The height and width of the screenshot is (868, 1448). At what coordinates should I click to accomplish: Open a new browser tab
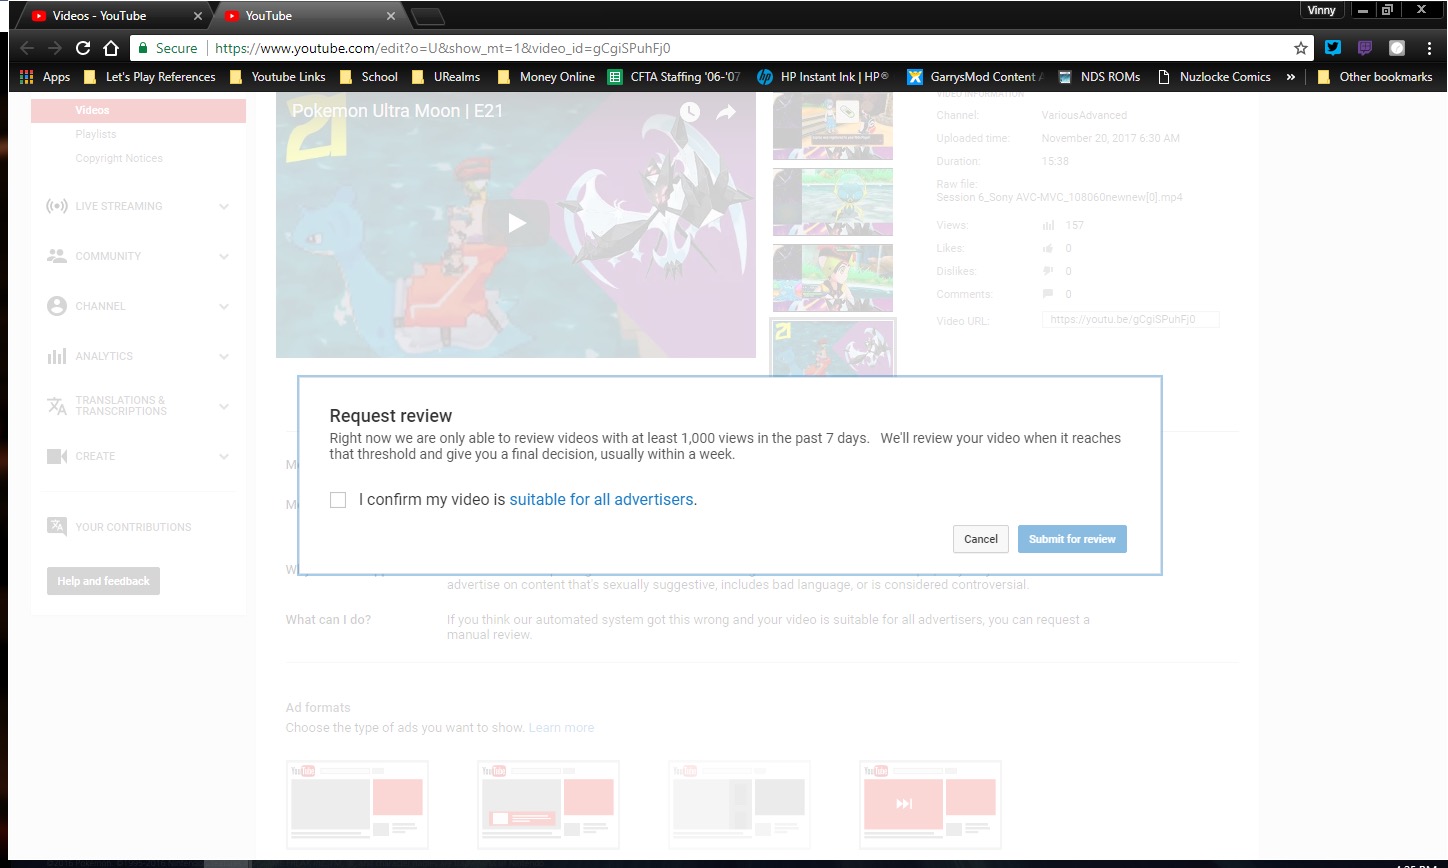click(x=427, y=16)
